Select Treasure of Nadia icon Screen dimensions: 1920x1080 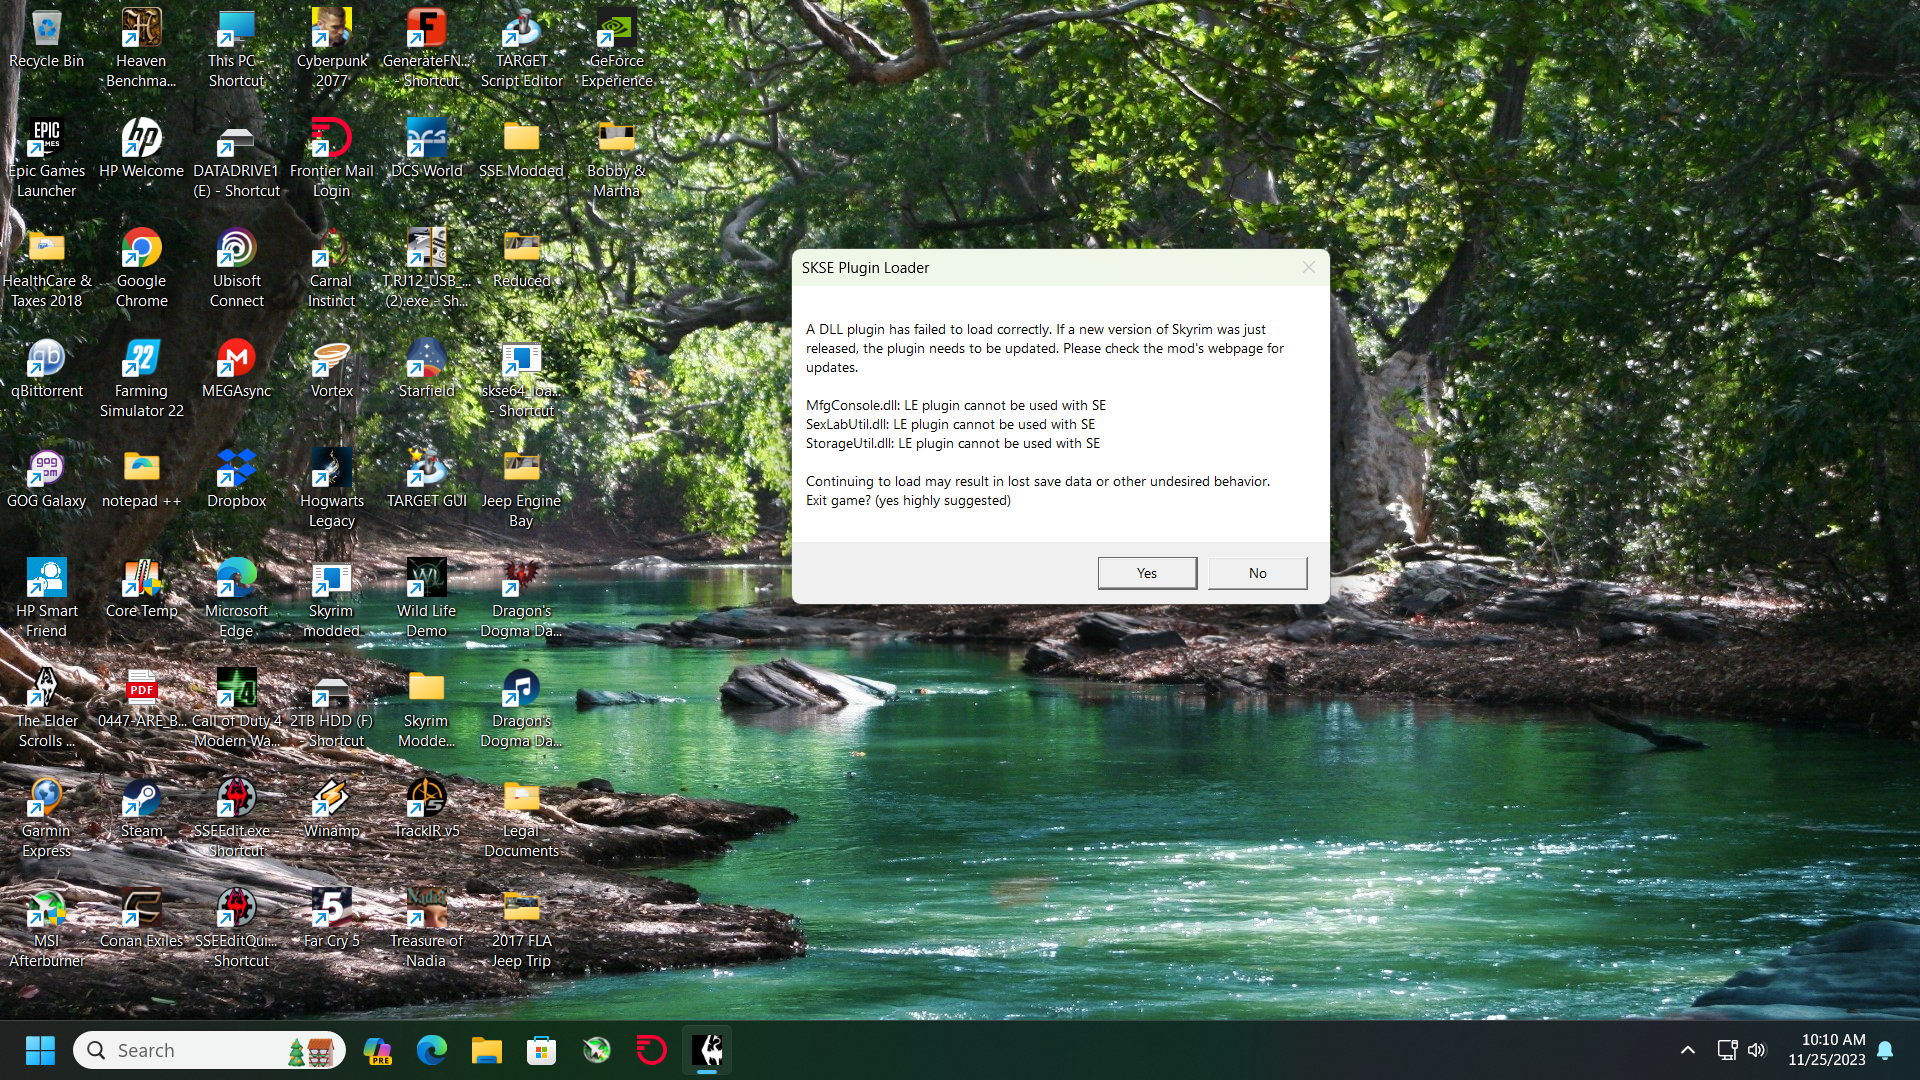[426, 928]
